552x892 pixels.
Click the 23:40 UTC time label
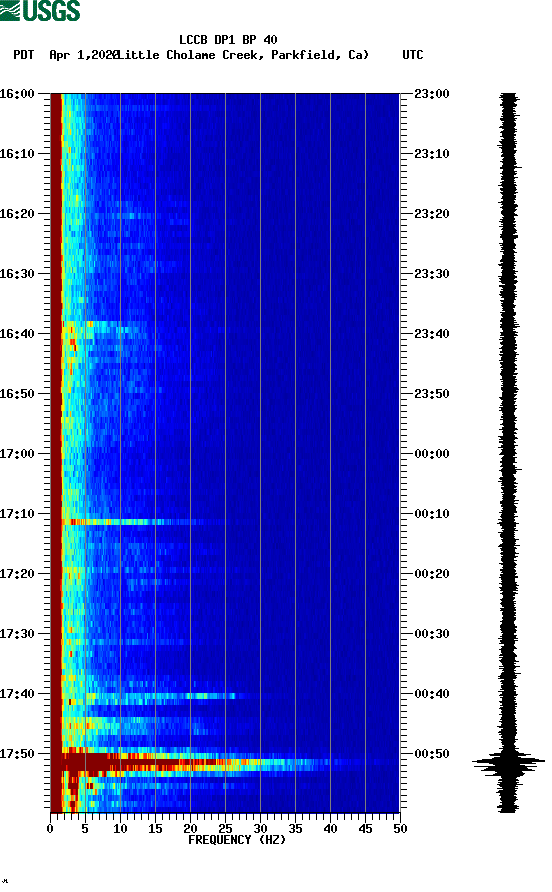tap(431, 334)
